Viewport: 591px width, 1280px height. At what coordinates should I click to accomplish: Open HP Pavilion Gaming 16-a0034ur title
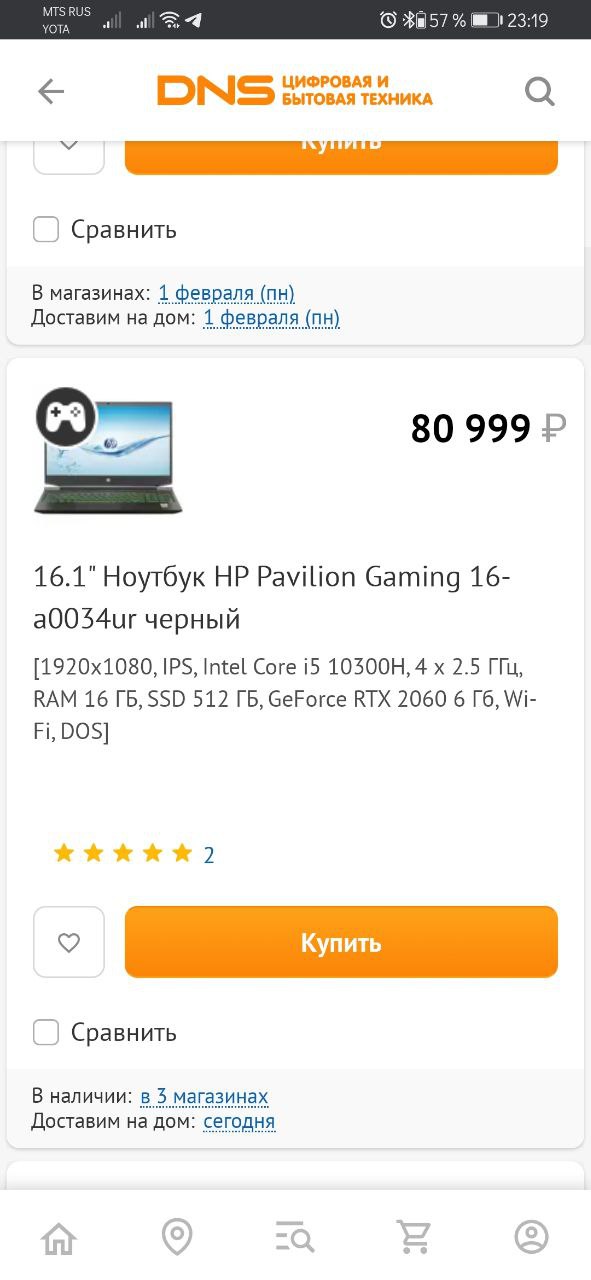tap(273, 598)
